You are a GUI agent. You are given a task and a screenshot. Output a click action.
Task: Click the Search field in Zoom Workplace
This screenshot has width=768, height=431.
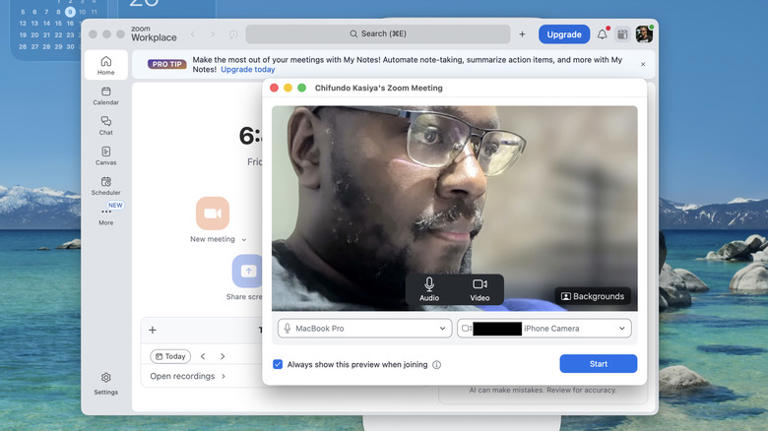[x=378, y=34]
